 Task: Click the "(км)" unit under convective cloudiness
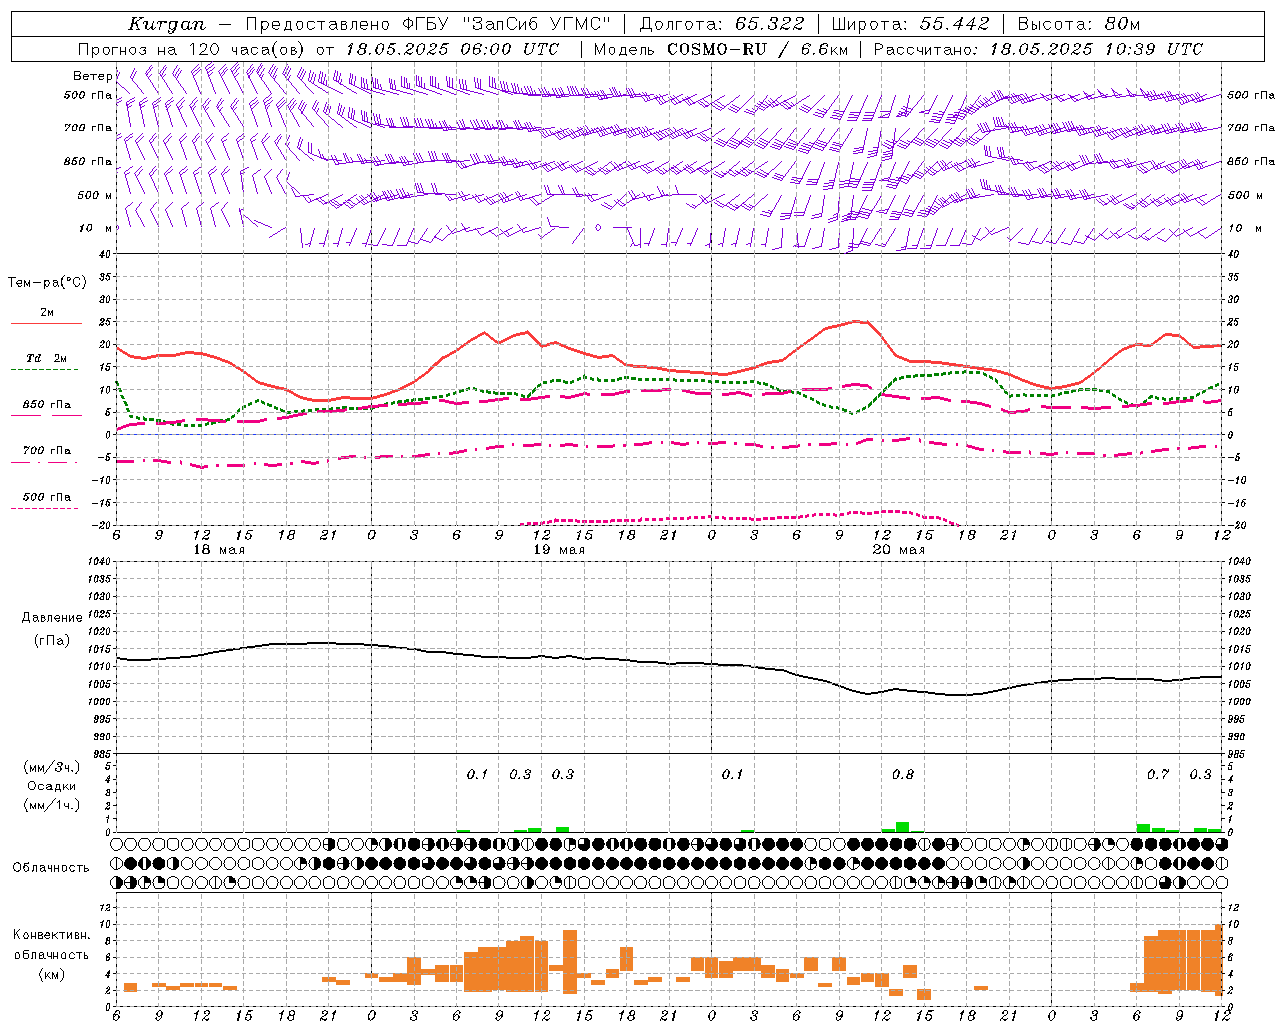click(52, 973)
